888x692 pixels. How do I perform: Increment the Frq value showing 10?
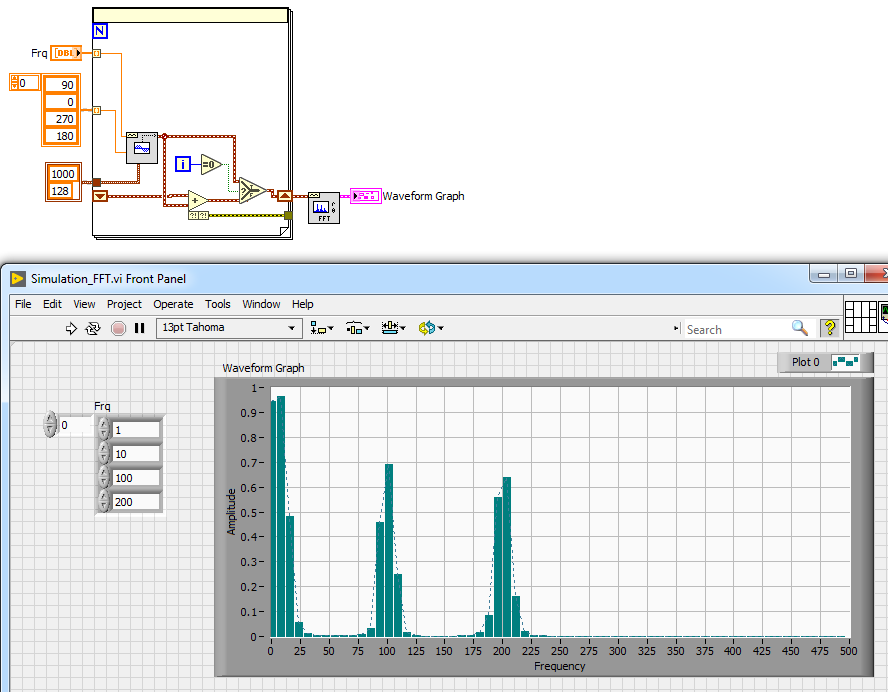103,448
